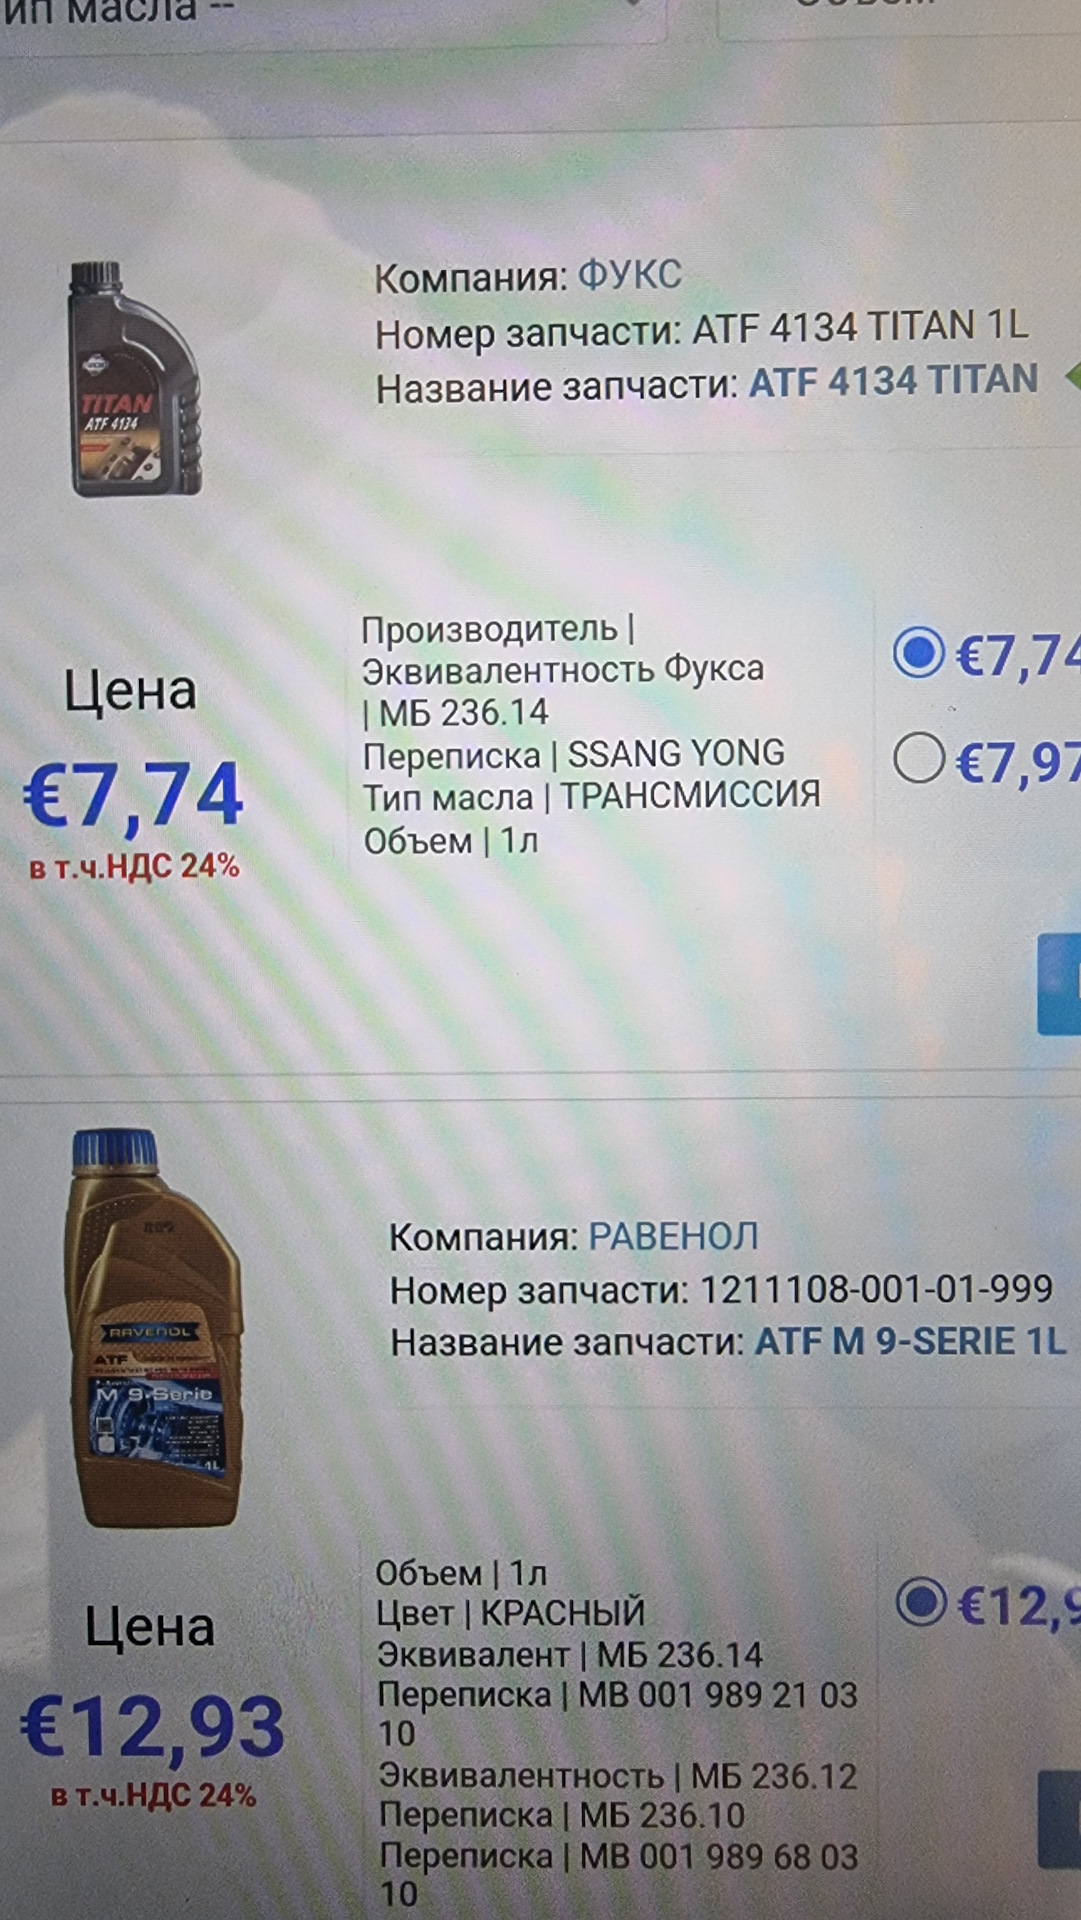Image resolution: width=1081 pixels, height=1920 pixels.
Task: Open the ФУКС company link
Action: pos(630,275)
